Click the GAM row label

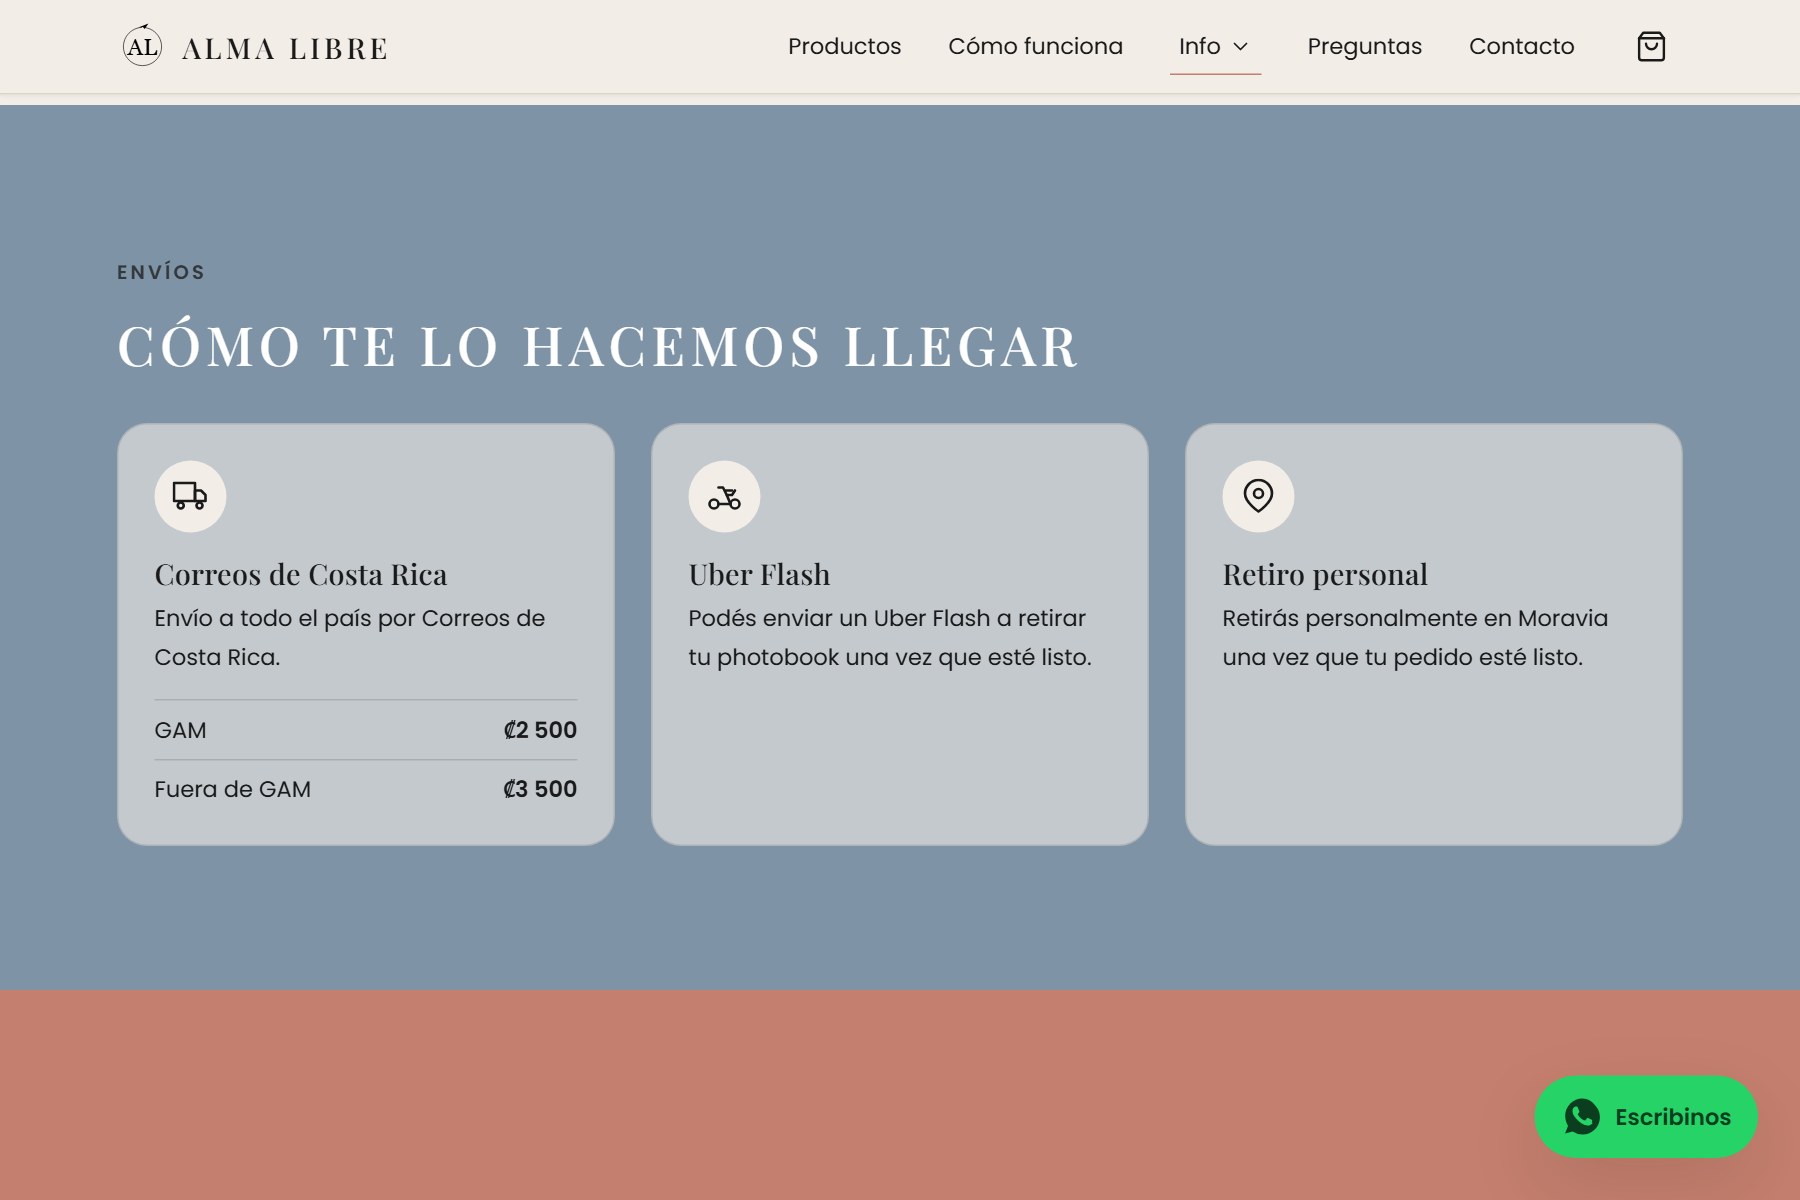pyautogui.click(x=180, y=731)
